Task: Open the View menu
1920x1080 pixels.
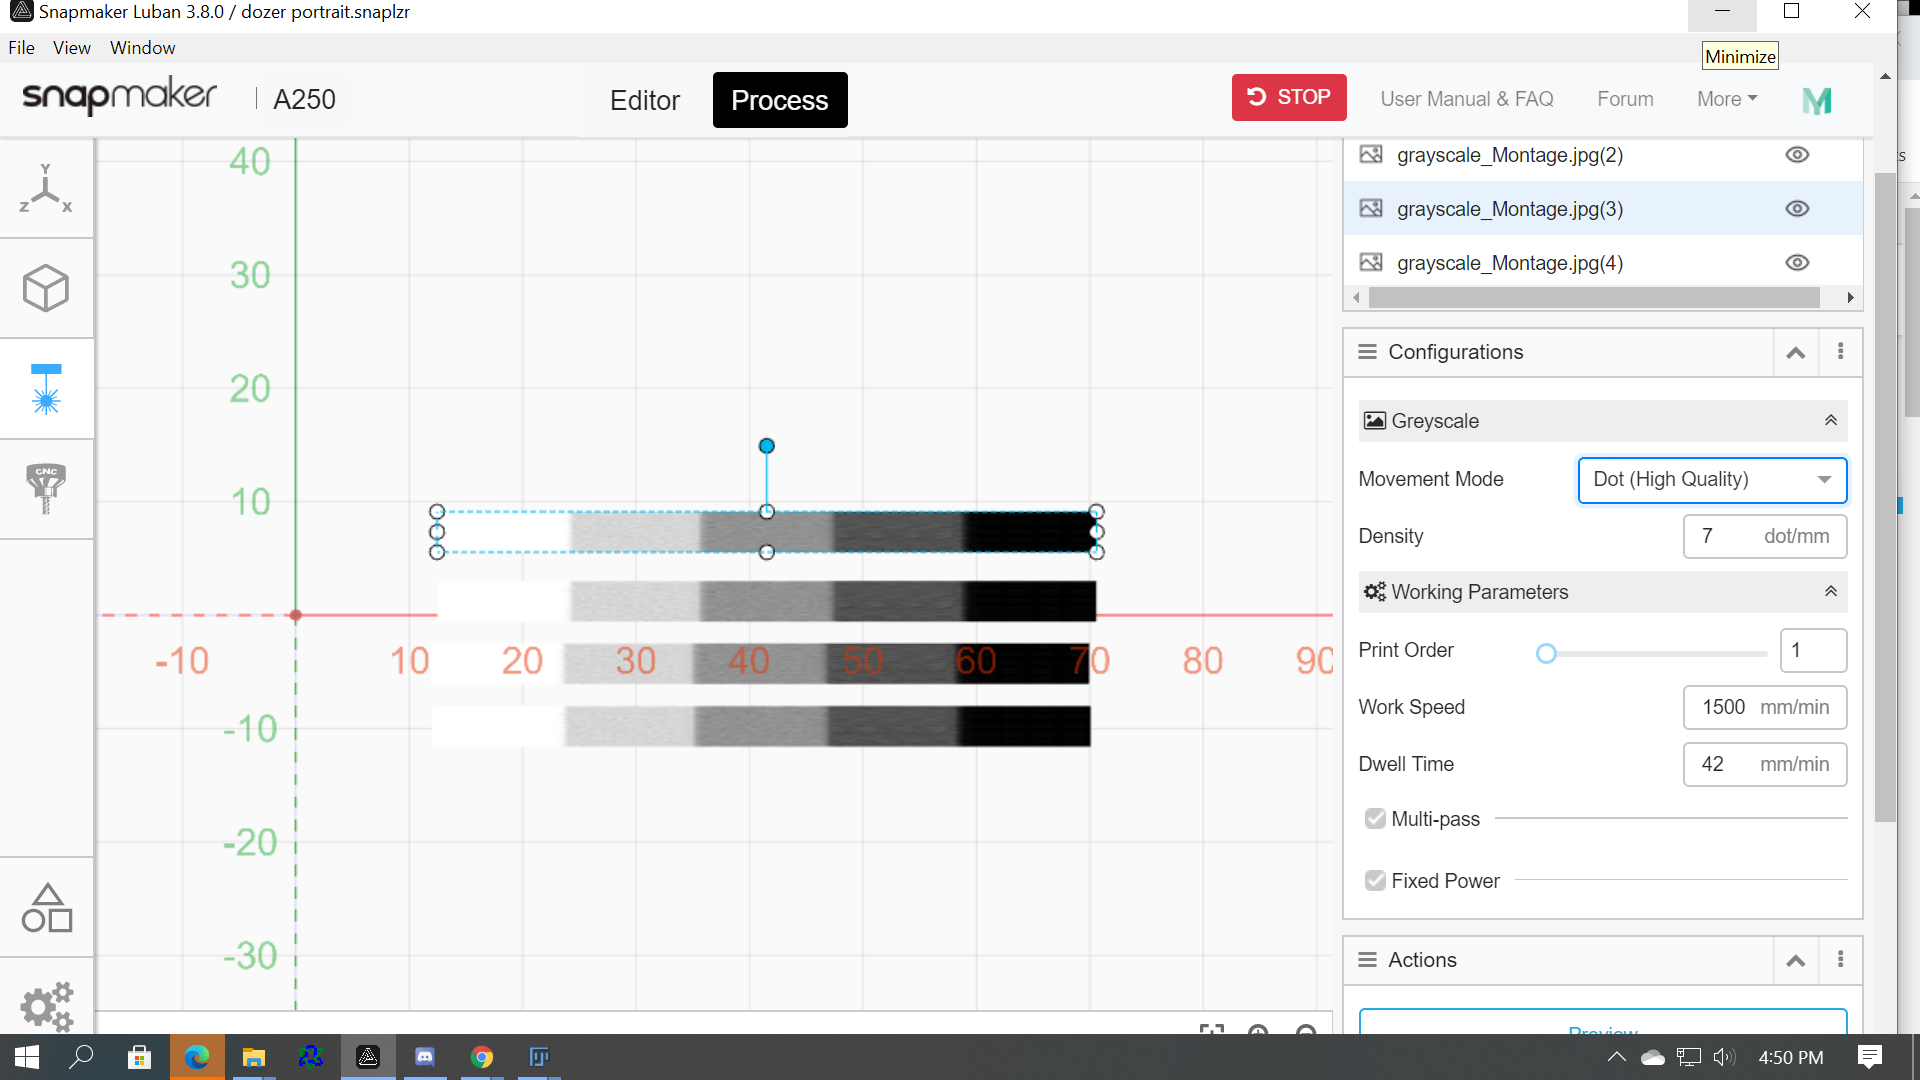Action: pos(71,47)
